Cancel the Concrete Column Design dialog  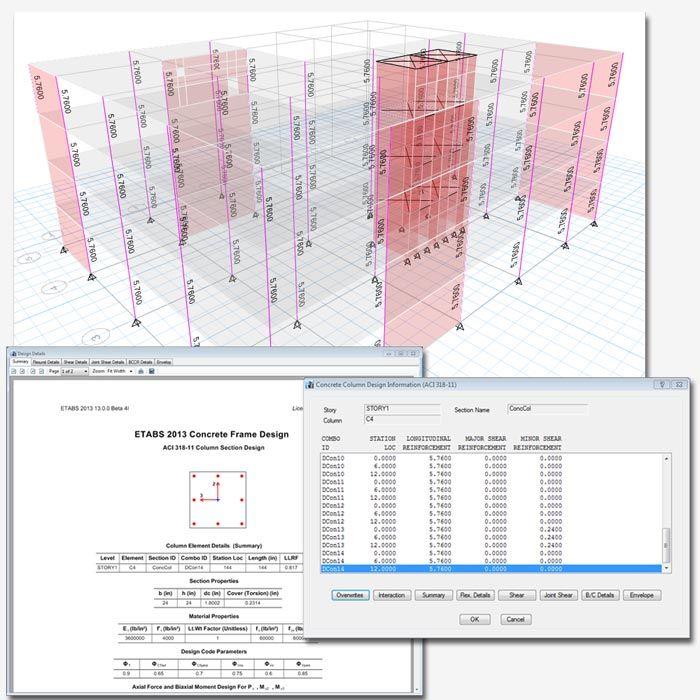click(x=516, y=619)
